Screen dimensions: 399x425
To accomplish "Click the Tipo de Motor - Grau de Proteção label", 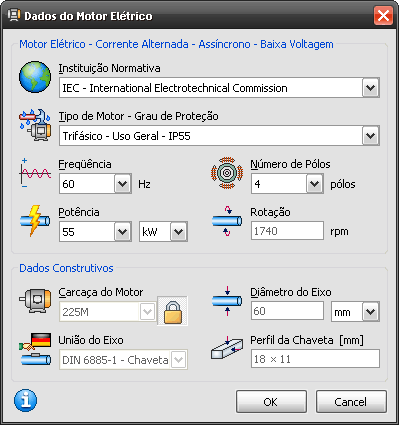I will [x=139, y=116].
